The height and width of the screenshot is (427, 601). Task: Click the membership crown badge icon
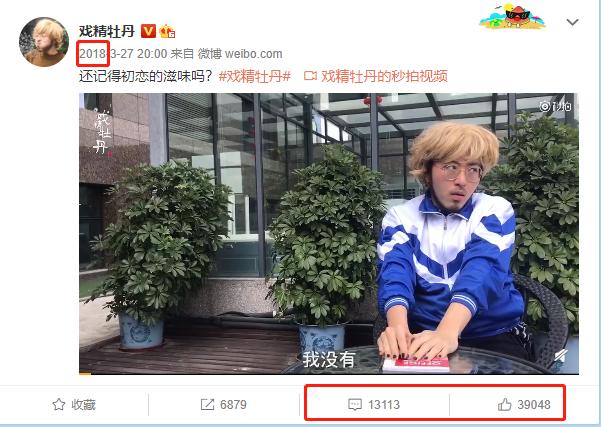[x=167, y=31]
